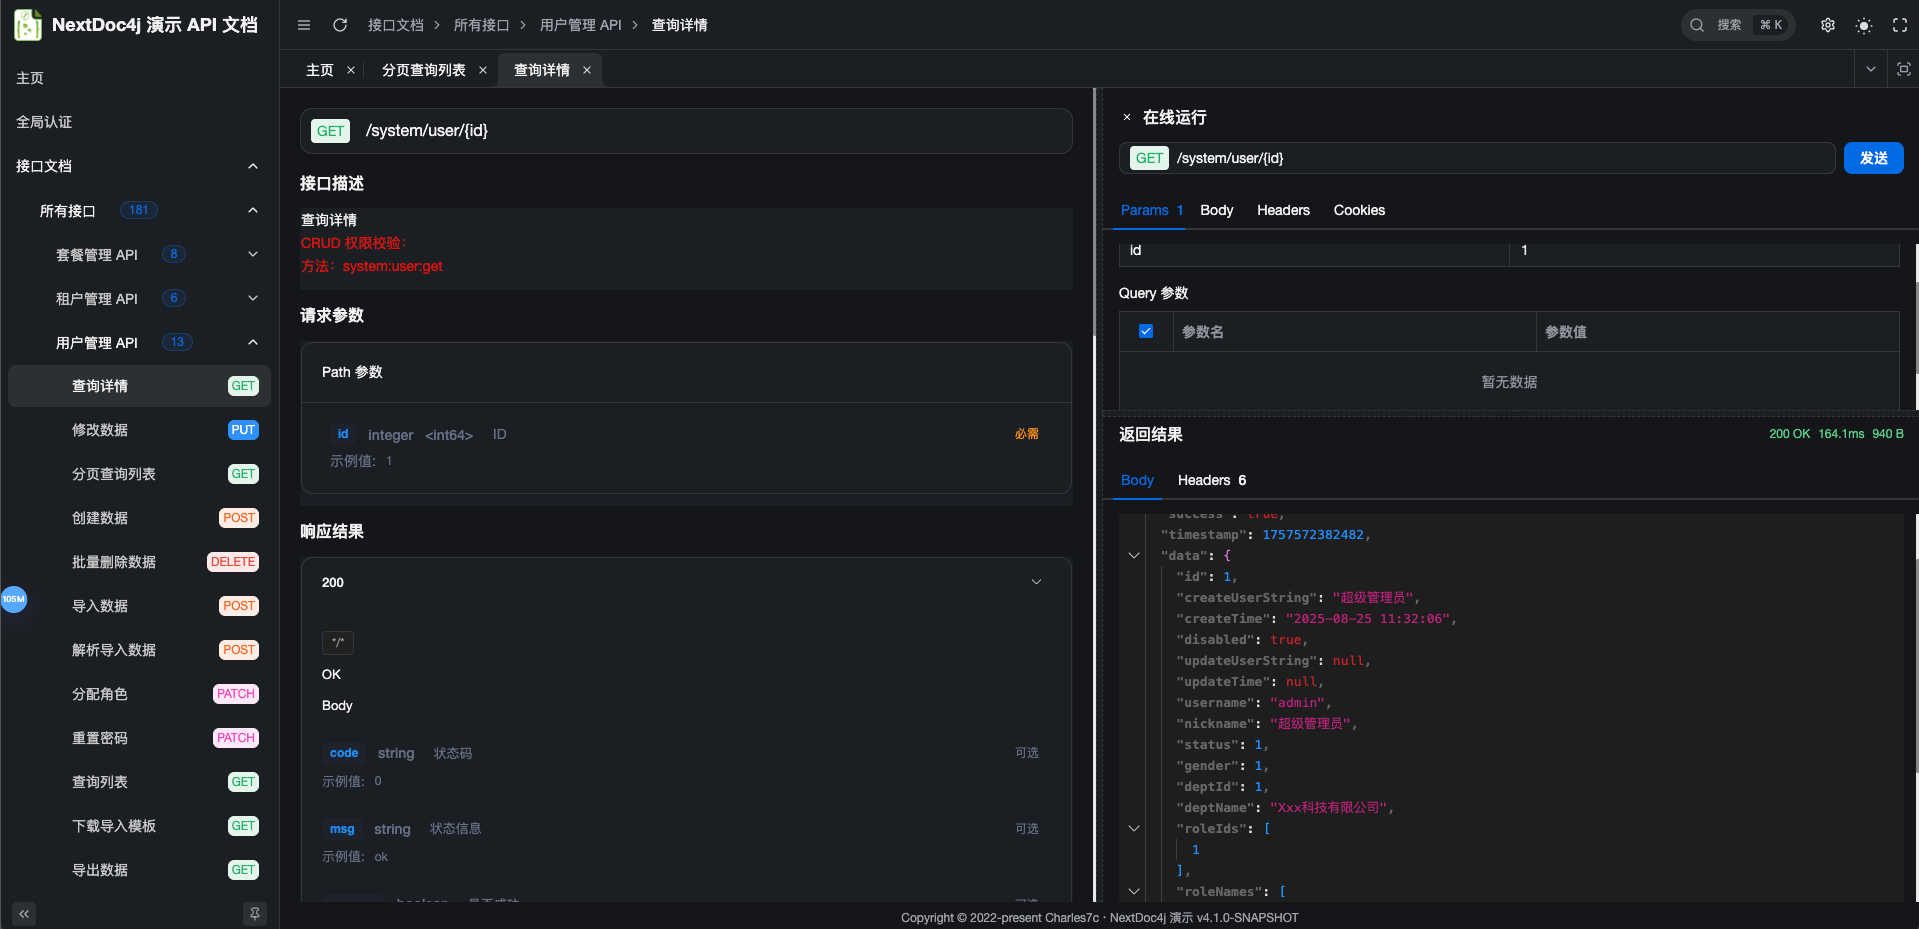Collapse the 接口文档 menu section
Screen dimensions: 1919x929
253,166
